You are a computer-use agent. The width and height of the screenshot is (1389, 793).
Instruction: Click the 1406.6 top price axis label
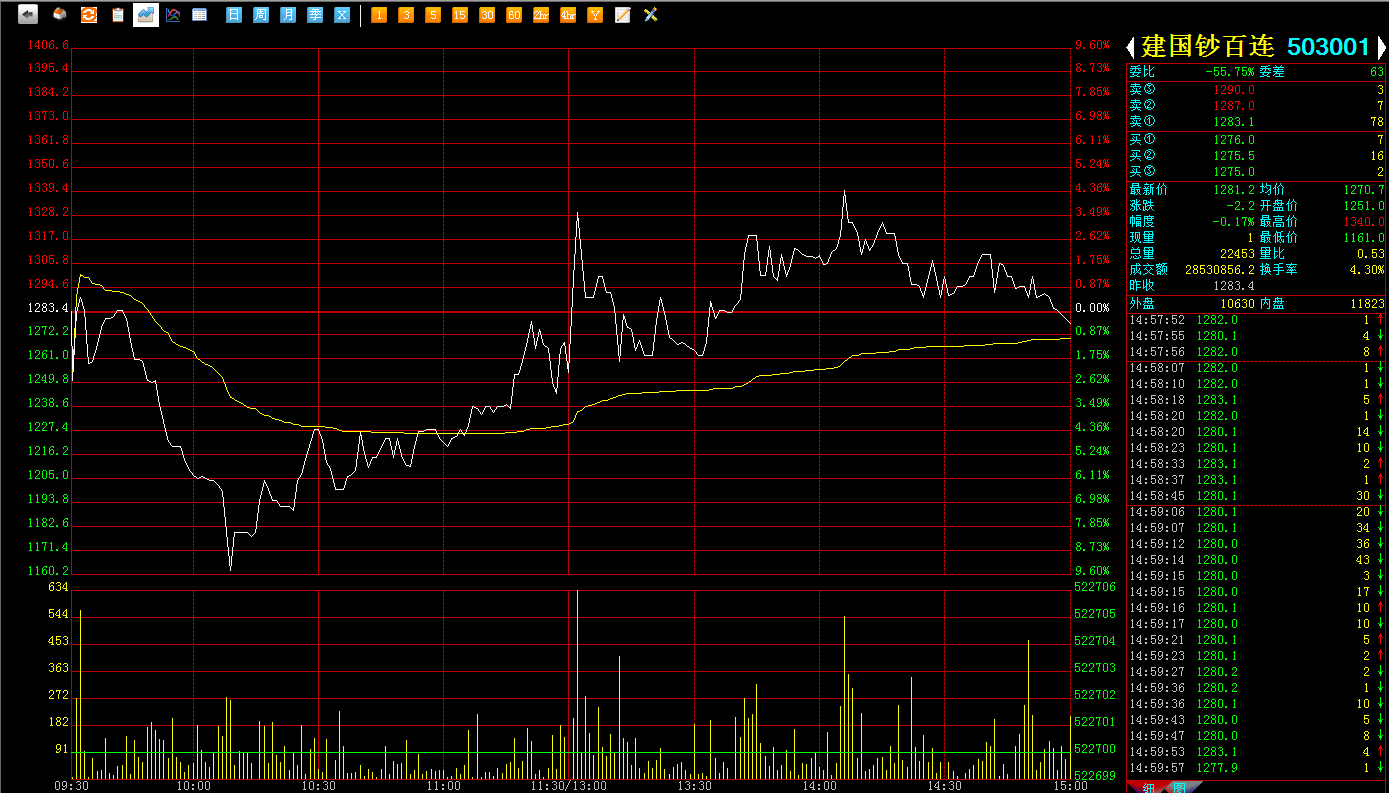(x=50, y=45)
